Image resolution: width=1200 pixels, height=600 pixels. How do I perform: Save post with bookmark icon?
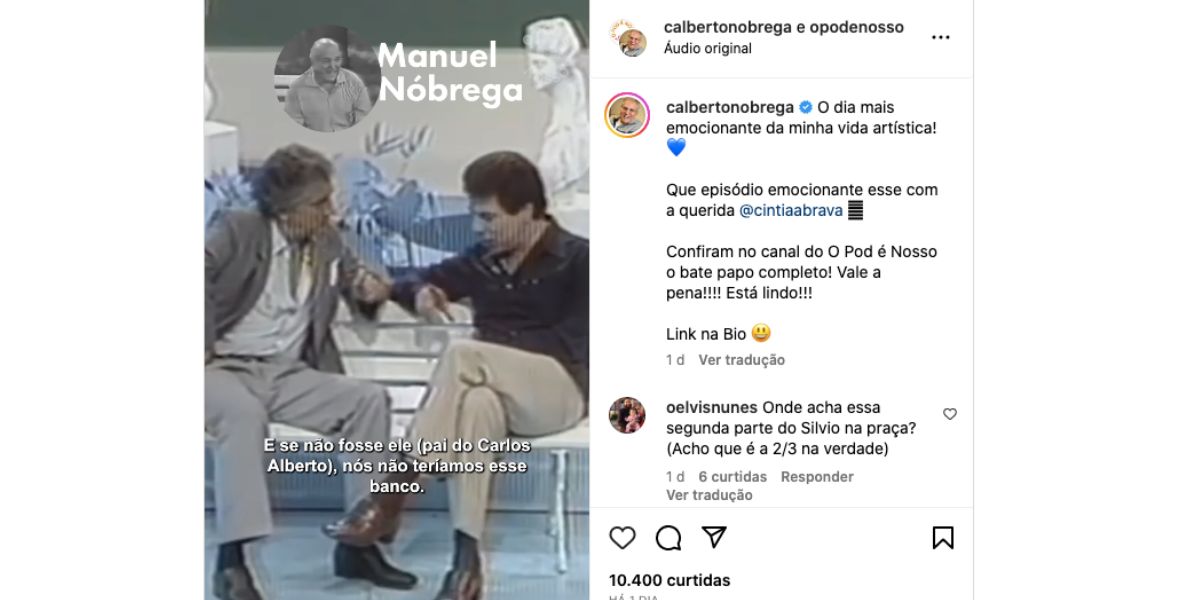(x=943, y=538)
